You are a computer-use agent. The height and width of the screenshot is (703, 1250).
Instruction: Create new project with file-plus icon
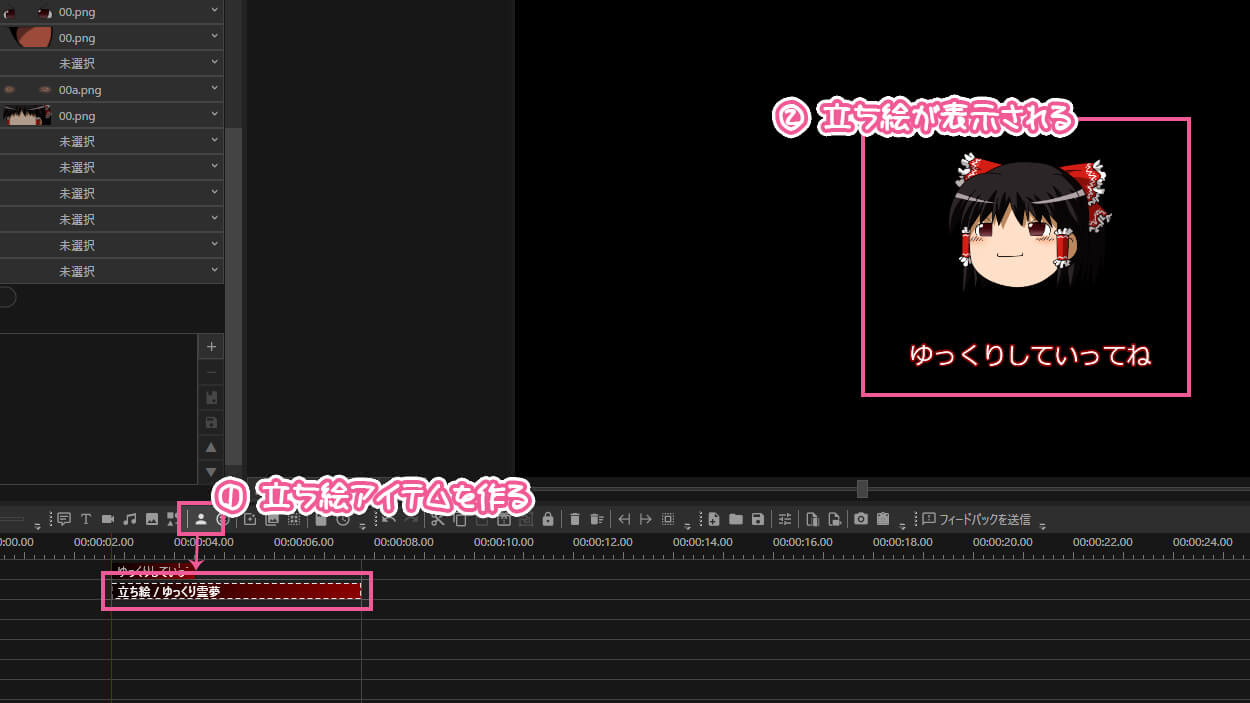[714, 519]
